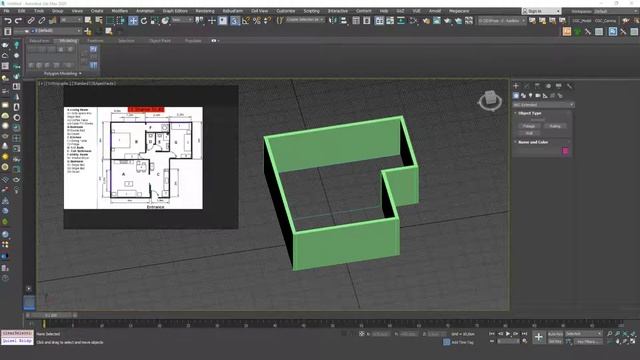Image resolution: width=640 pixels, height=360 pixels.
Task: Activate Select and Link tool
Action: (x=31, y=20)
